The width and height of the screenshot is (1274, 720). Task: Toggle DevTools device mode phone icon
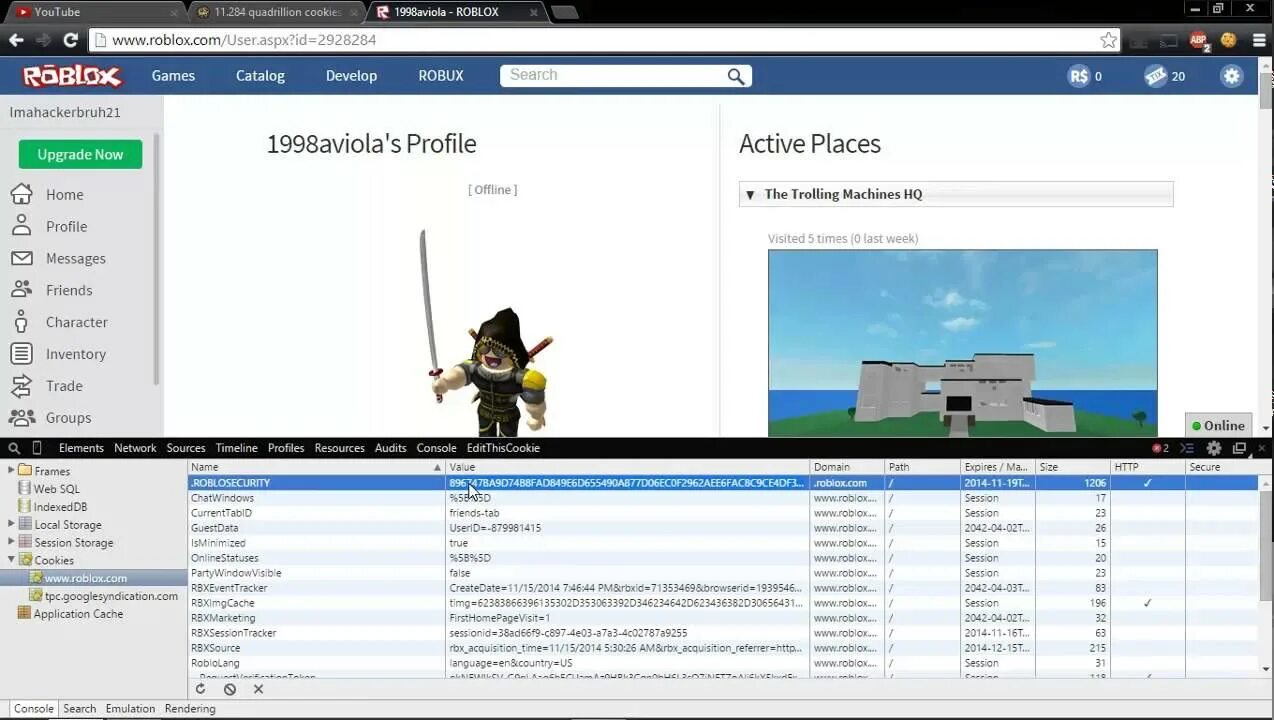pos(37,448)
